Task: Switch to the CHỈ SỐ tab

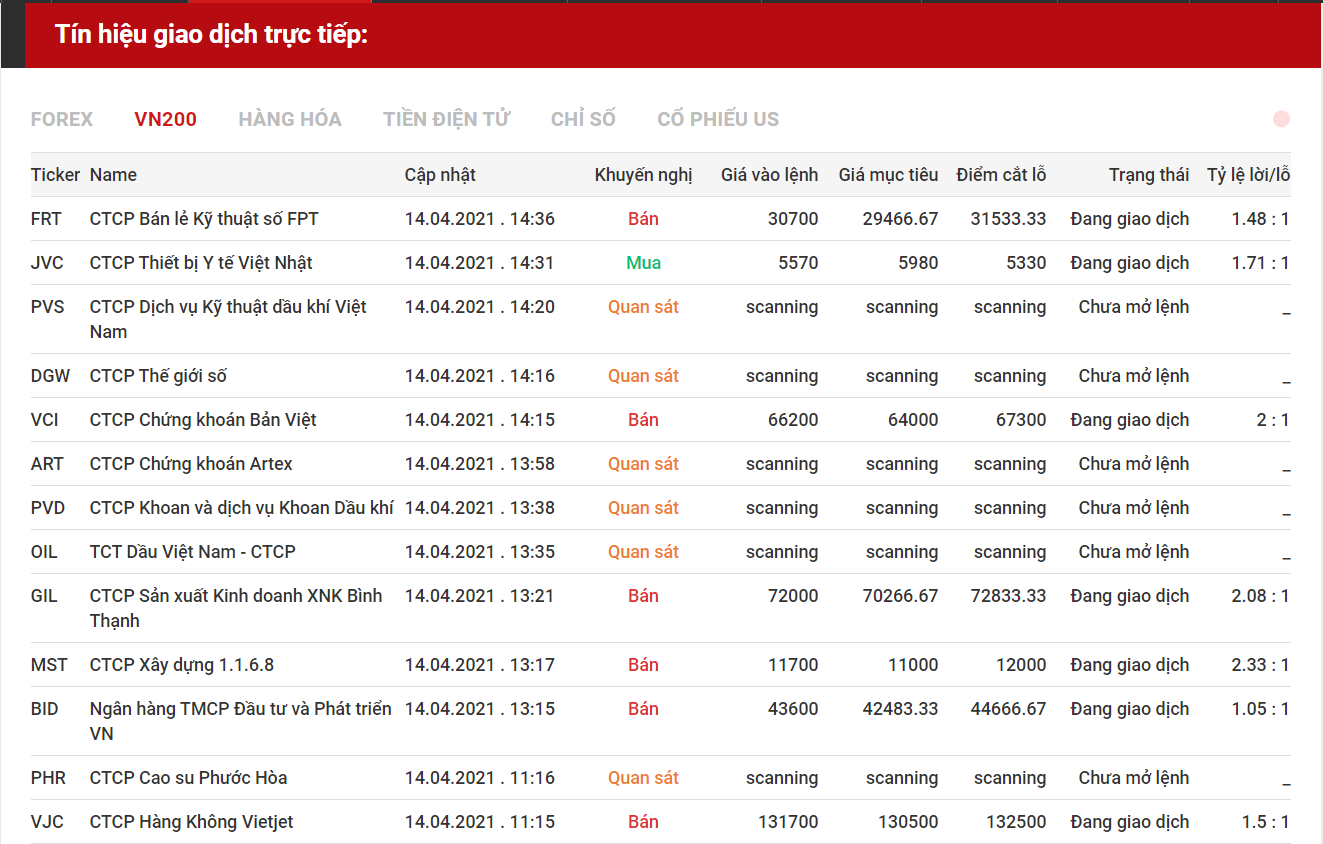Action: [x=583, y=119]
